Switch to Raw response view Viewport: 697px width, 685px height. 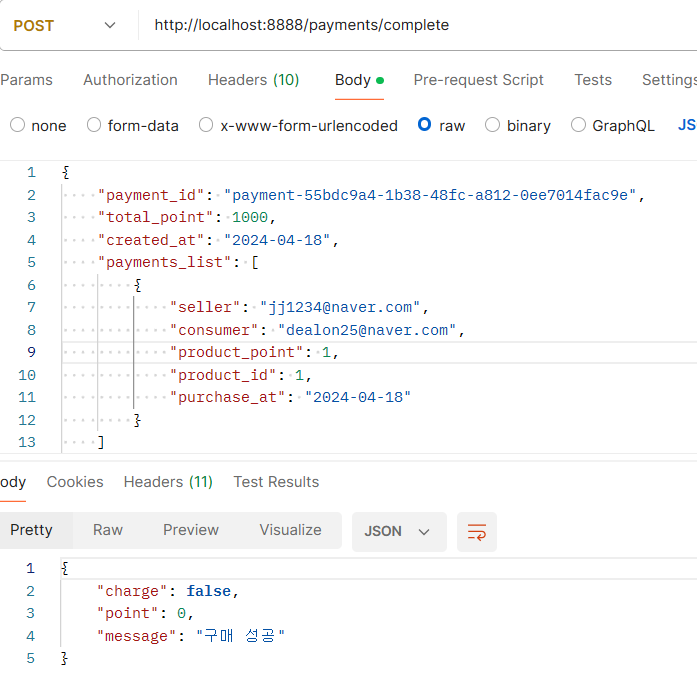(x=108, y=530)
